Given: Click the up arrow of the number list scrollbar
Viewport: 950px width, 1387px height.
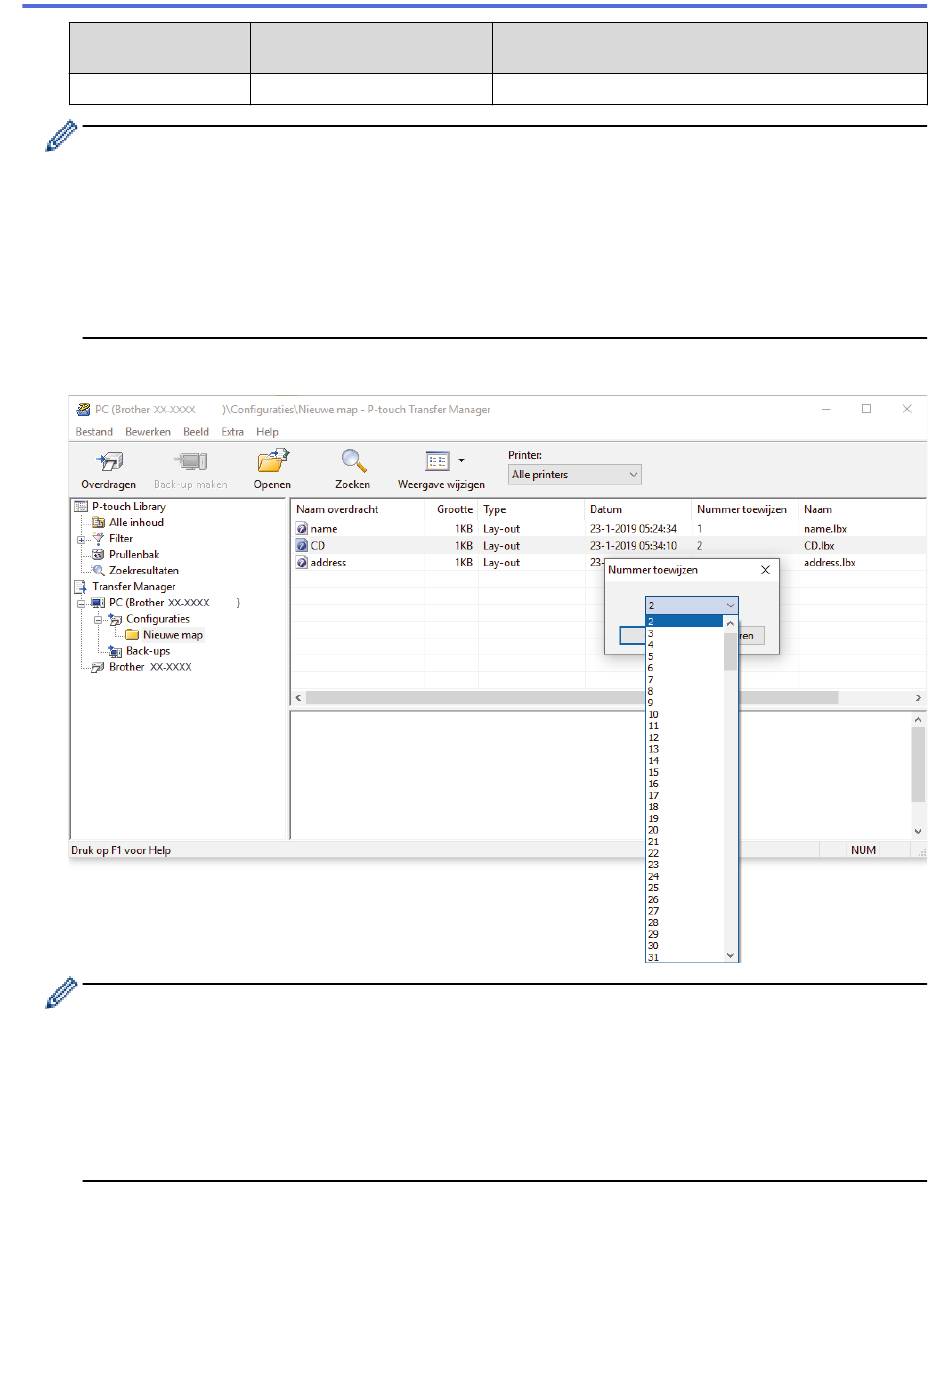Looking at the screenshot, I should click(730, 624).
